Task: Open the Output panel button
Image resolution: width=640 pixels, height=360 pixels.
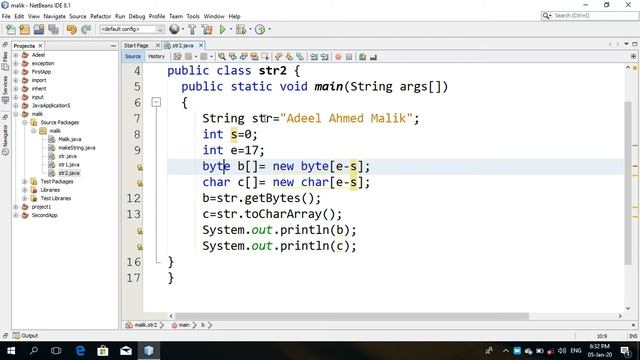Action: [x=25, y=336]
